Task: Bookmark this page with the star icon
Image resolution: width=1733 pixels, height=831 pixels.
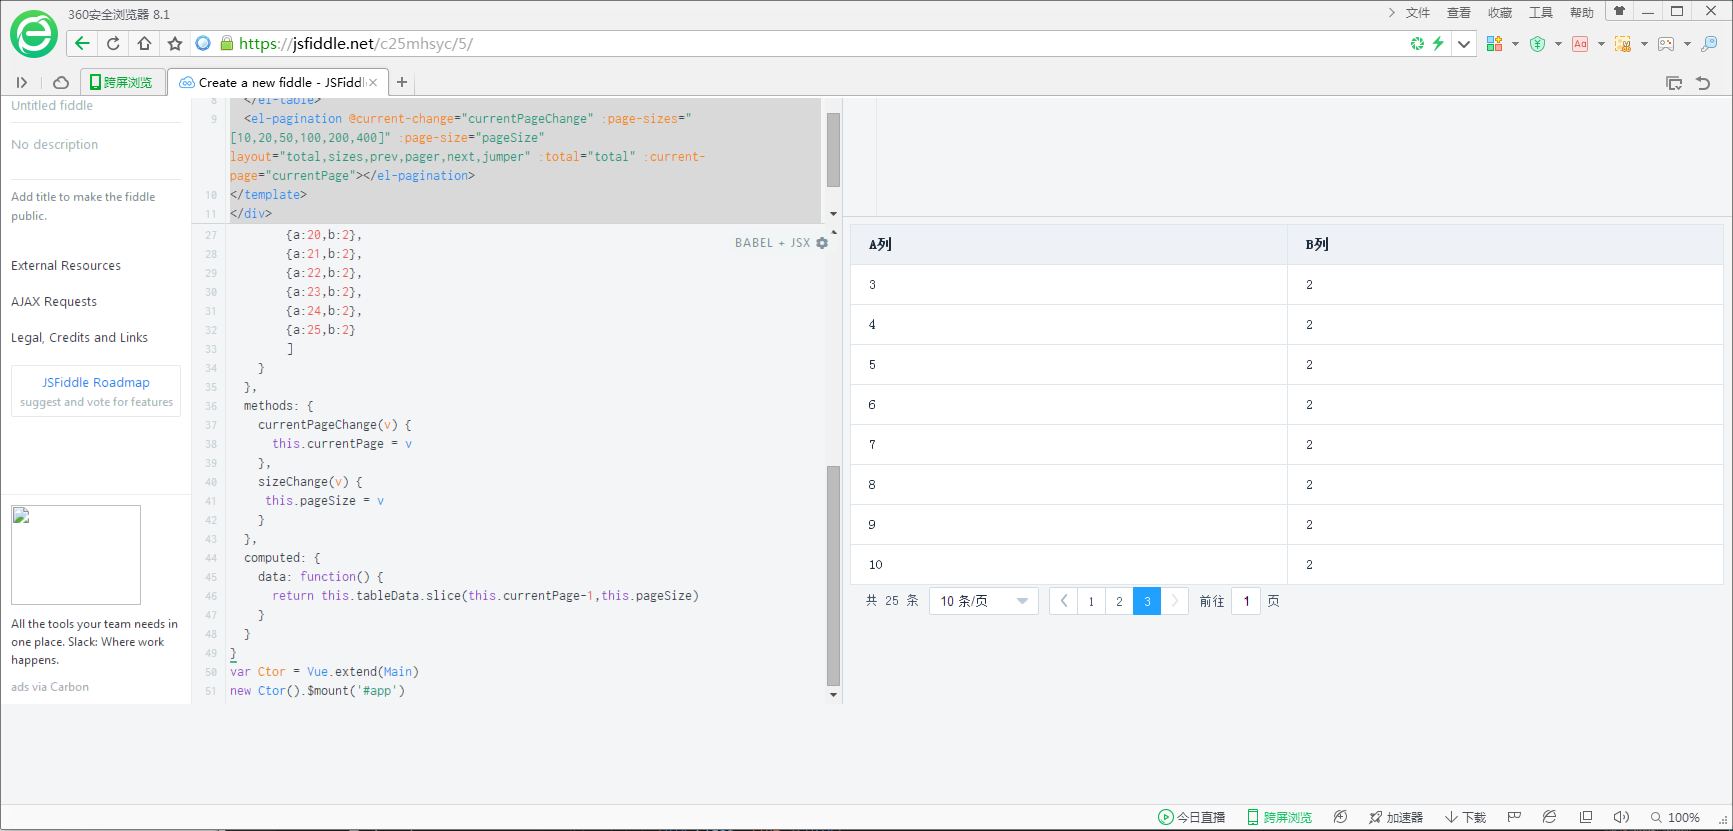Action: (x=175, y=43)
